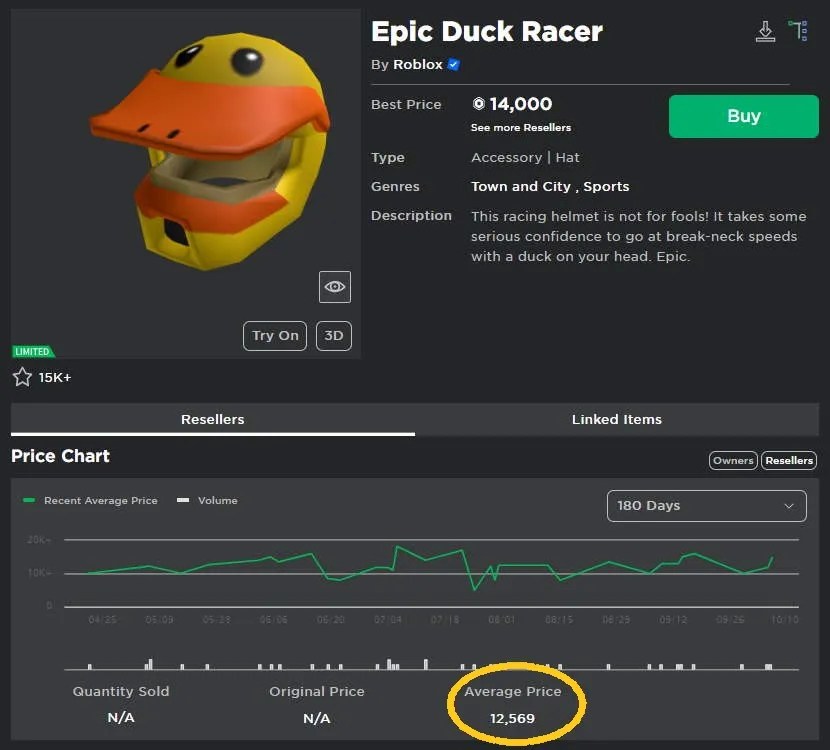Click the Original Price N/A value
The image size is (830, 750).
click(317, 718)
